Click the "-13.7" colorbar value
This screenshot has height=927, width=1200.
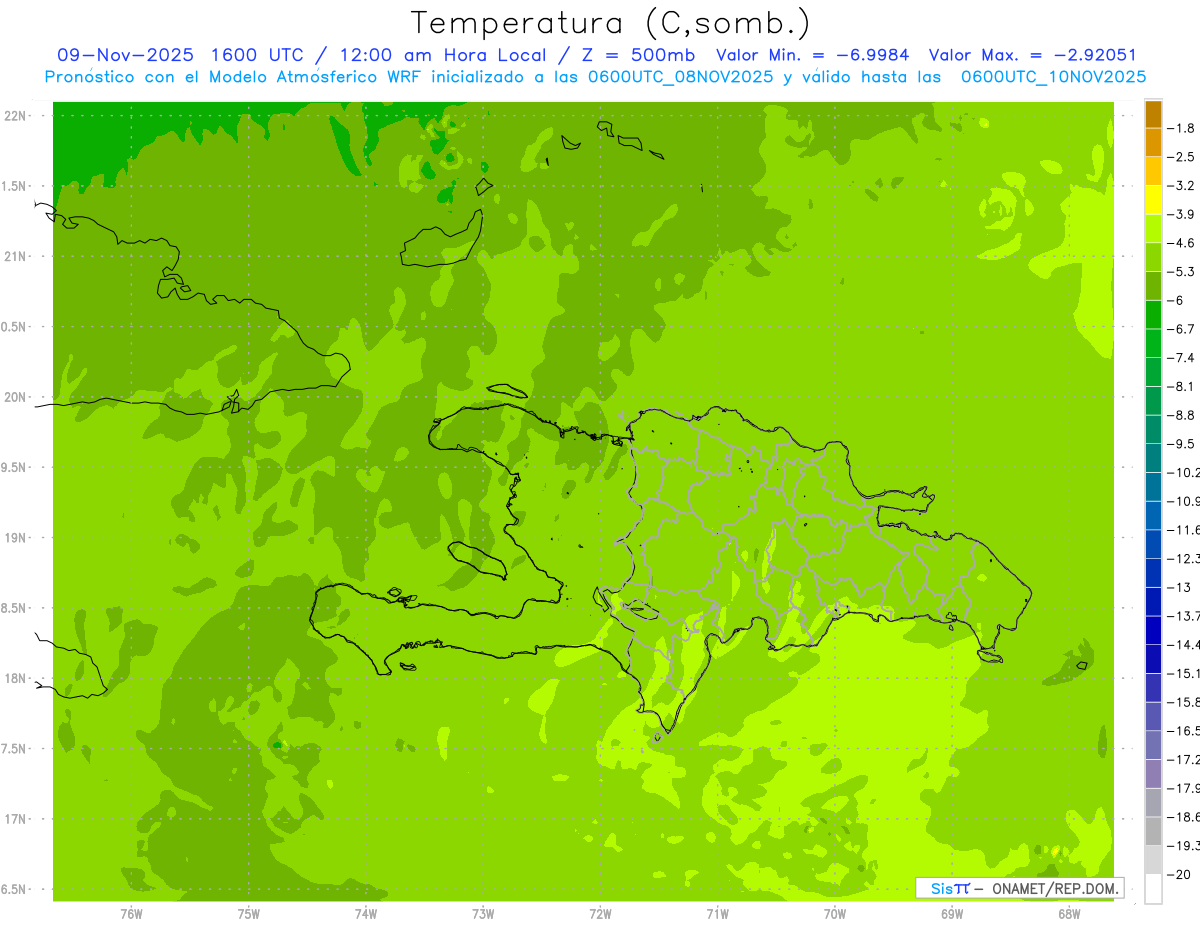1184,616
